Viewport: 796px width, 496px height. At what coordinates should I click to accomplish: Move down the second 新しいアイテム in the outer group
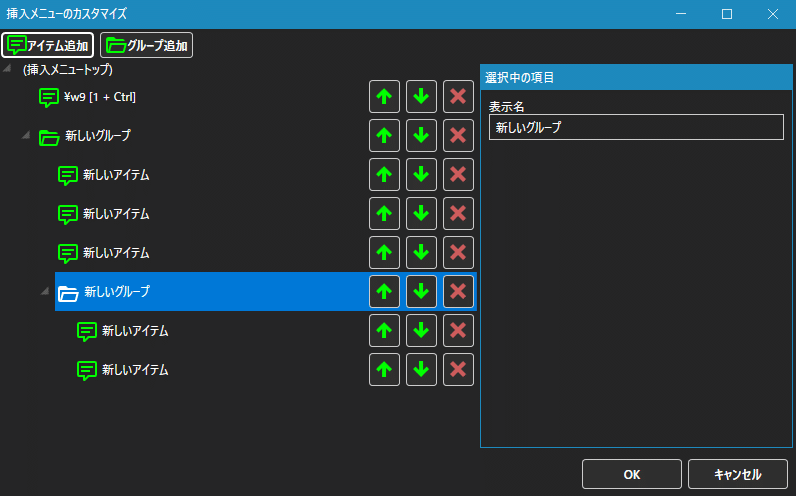point(421,214)
